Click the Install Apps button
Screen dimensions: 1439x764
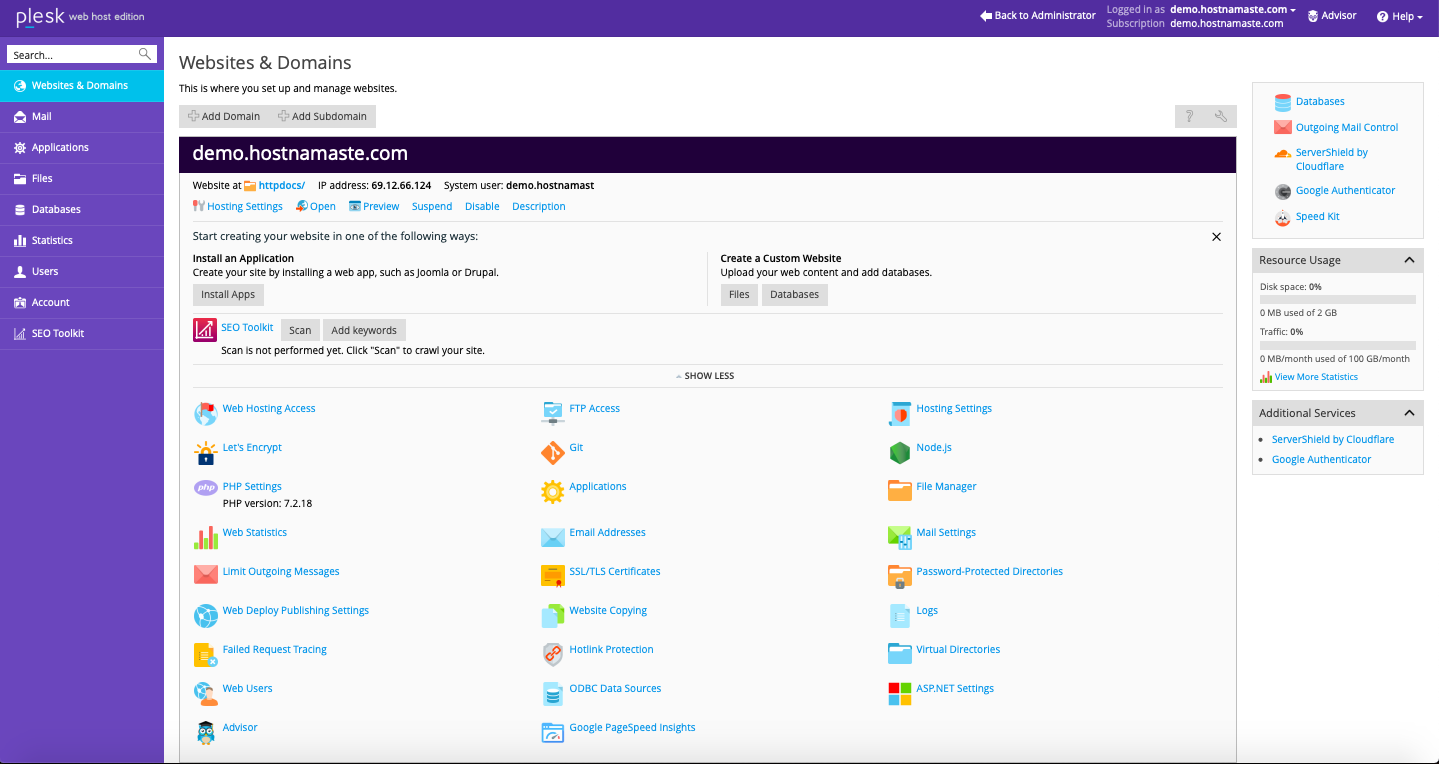point(228,295)
